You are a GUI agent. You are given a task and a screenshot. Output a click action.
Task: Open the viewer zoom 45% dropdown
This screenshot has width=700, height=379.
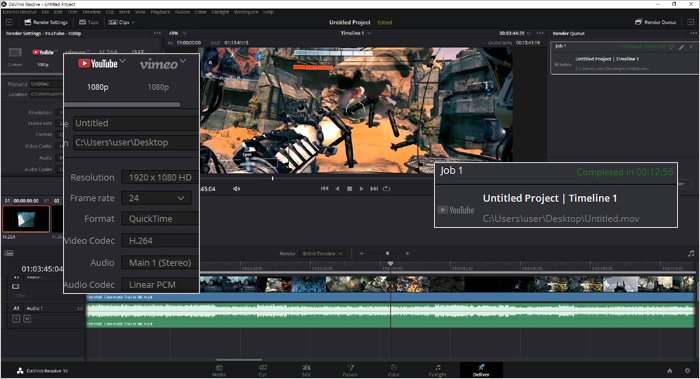coord(177,33)
